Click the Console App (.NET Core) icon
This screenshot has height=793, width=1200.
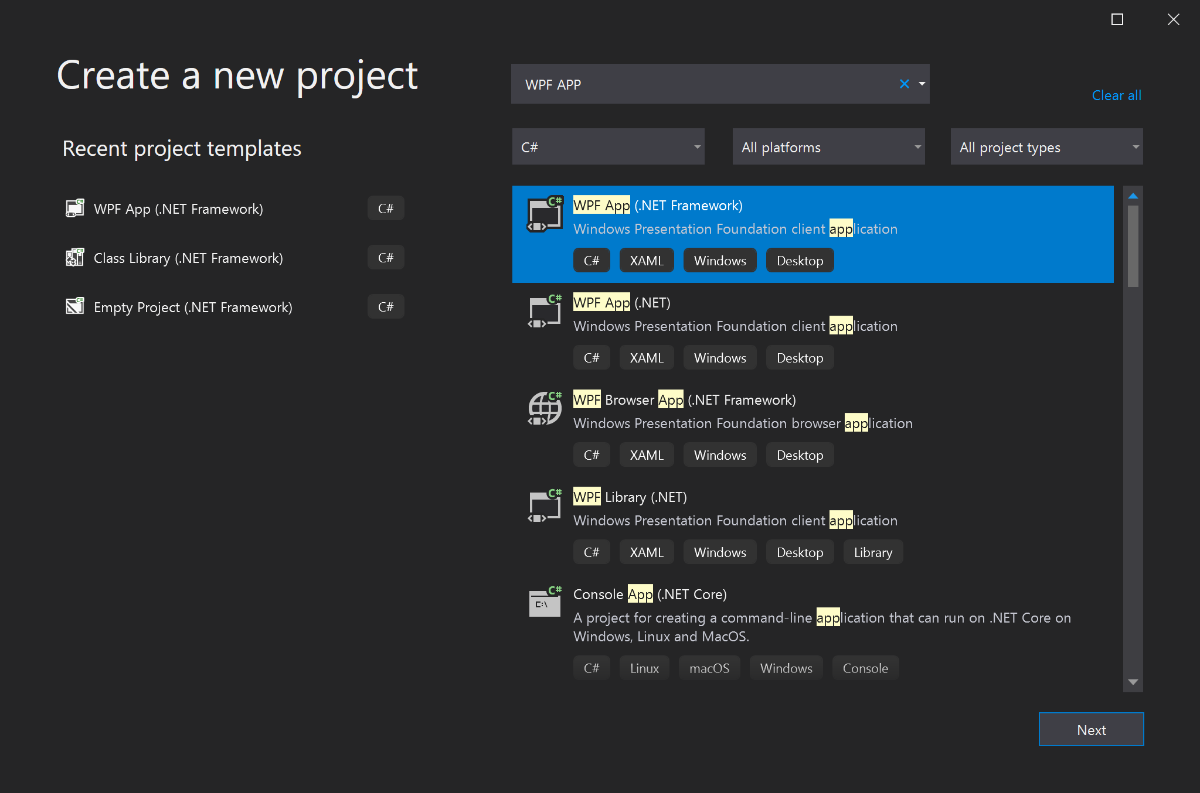[x=545, y=602]
